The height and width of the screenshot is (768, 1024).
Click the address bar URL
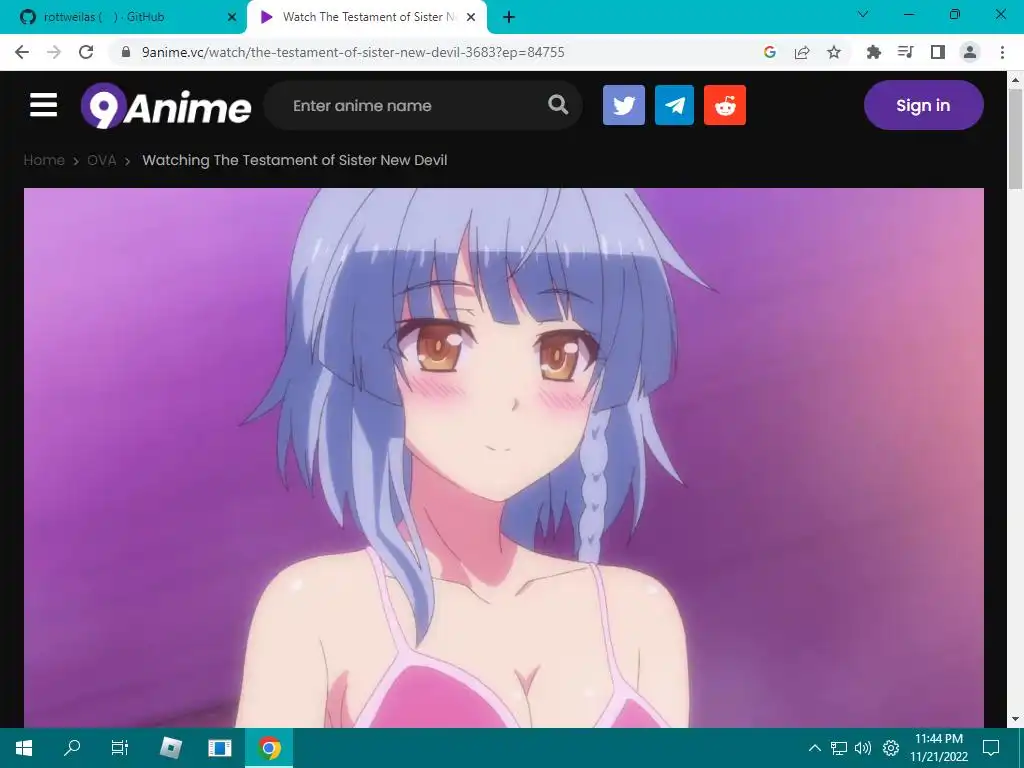tap(353, 52)
